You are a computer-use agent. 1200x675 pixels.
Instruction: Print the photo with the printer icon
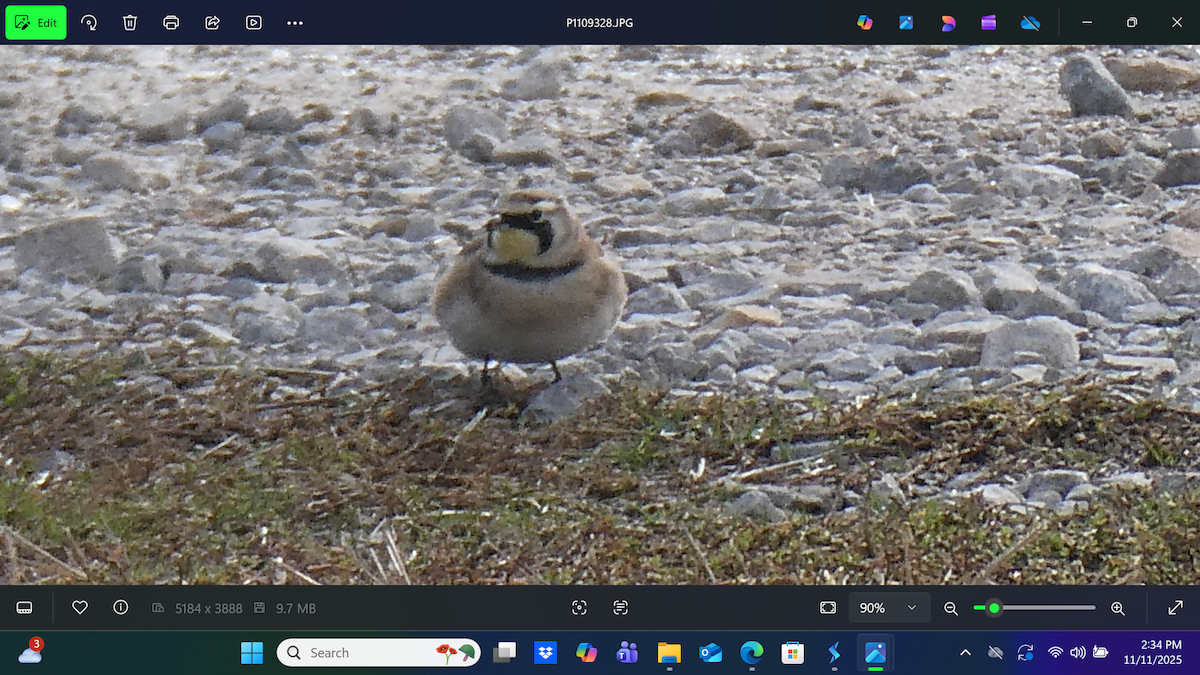(171, 22)
